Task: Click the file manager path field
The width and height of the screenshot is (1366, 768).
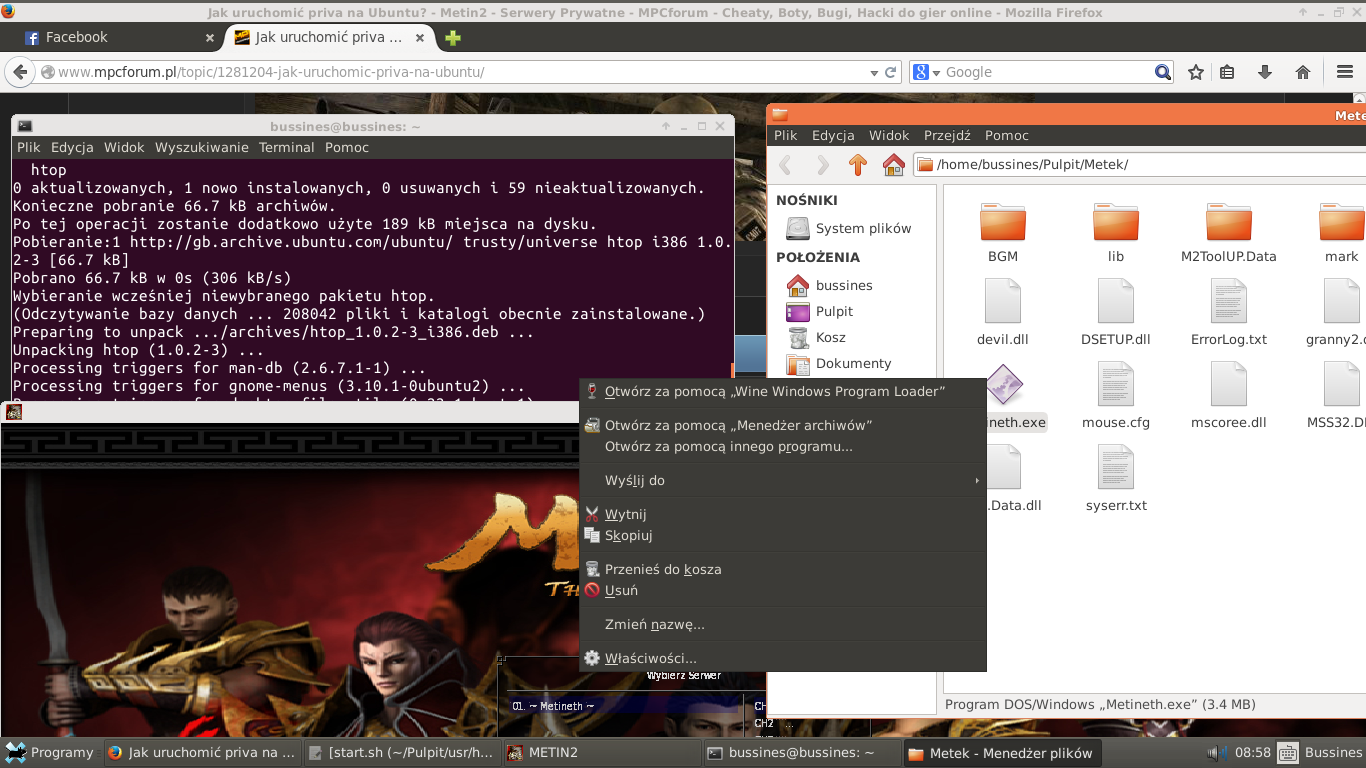Action: pos(1140,164)
